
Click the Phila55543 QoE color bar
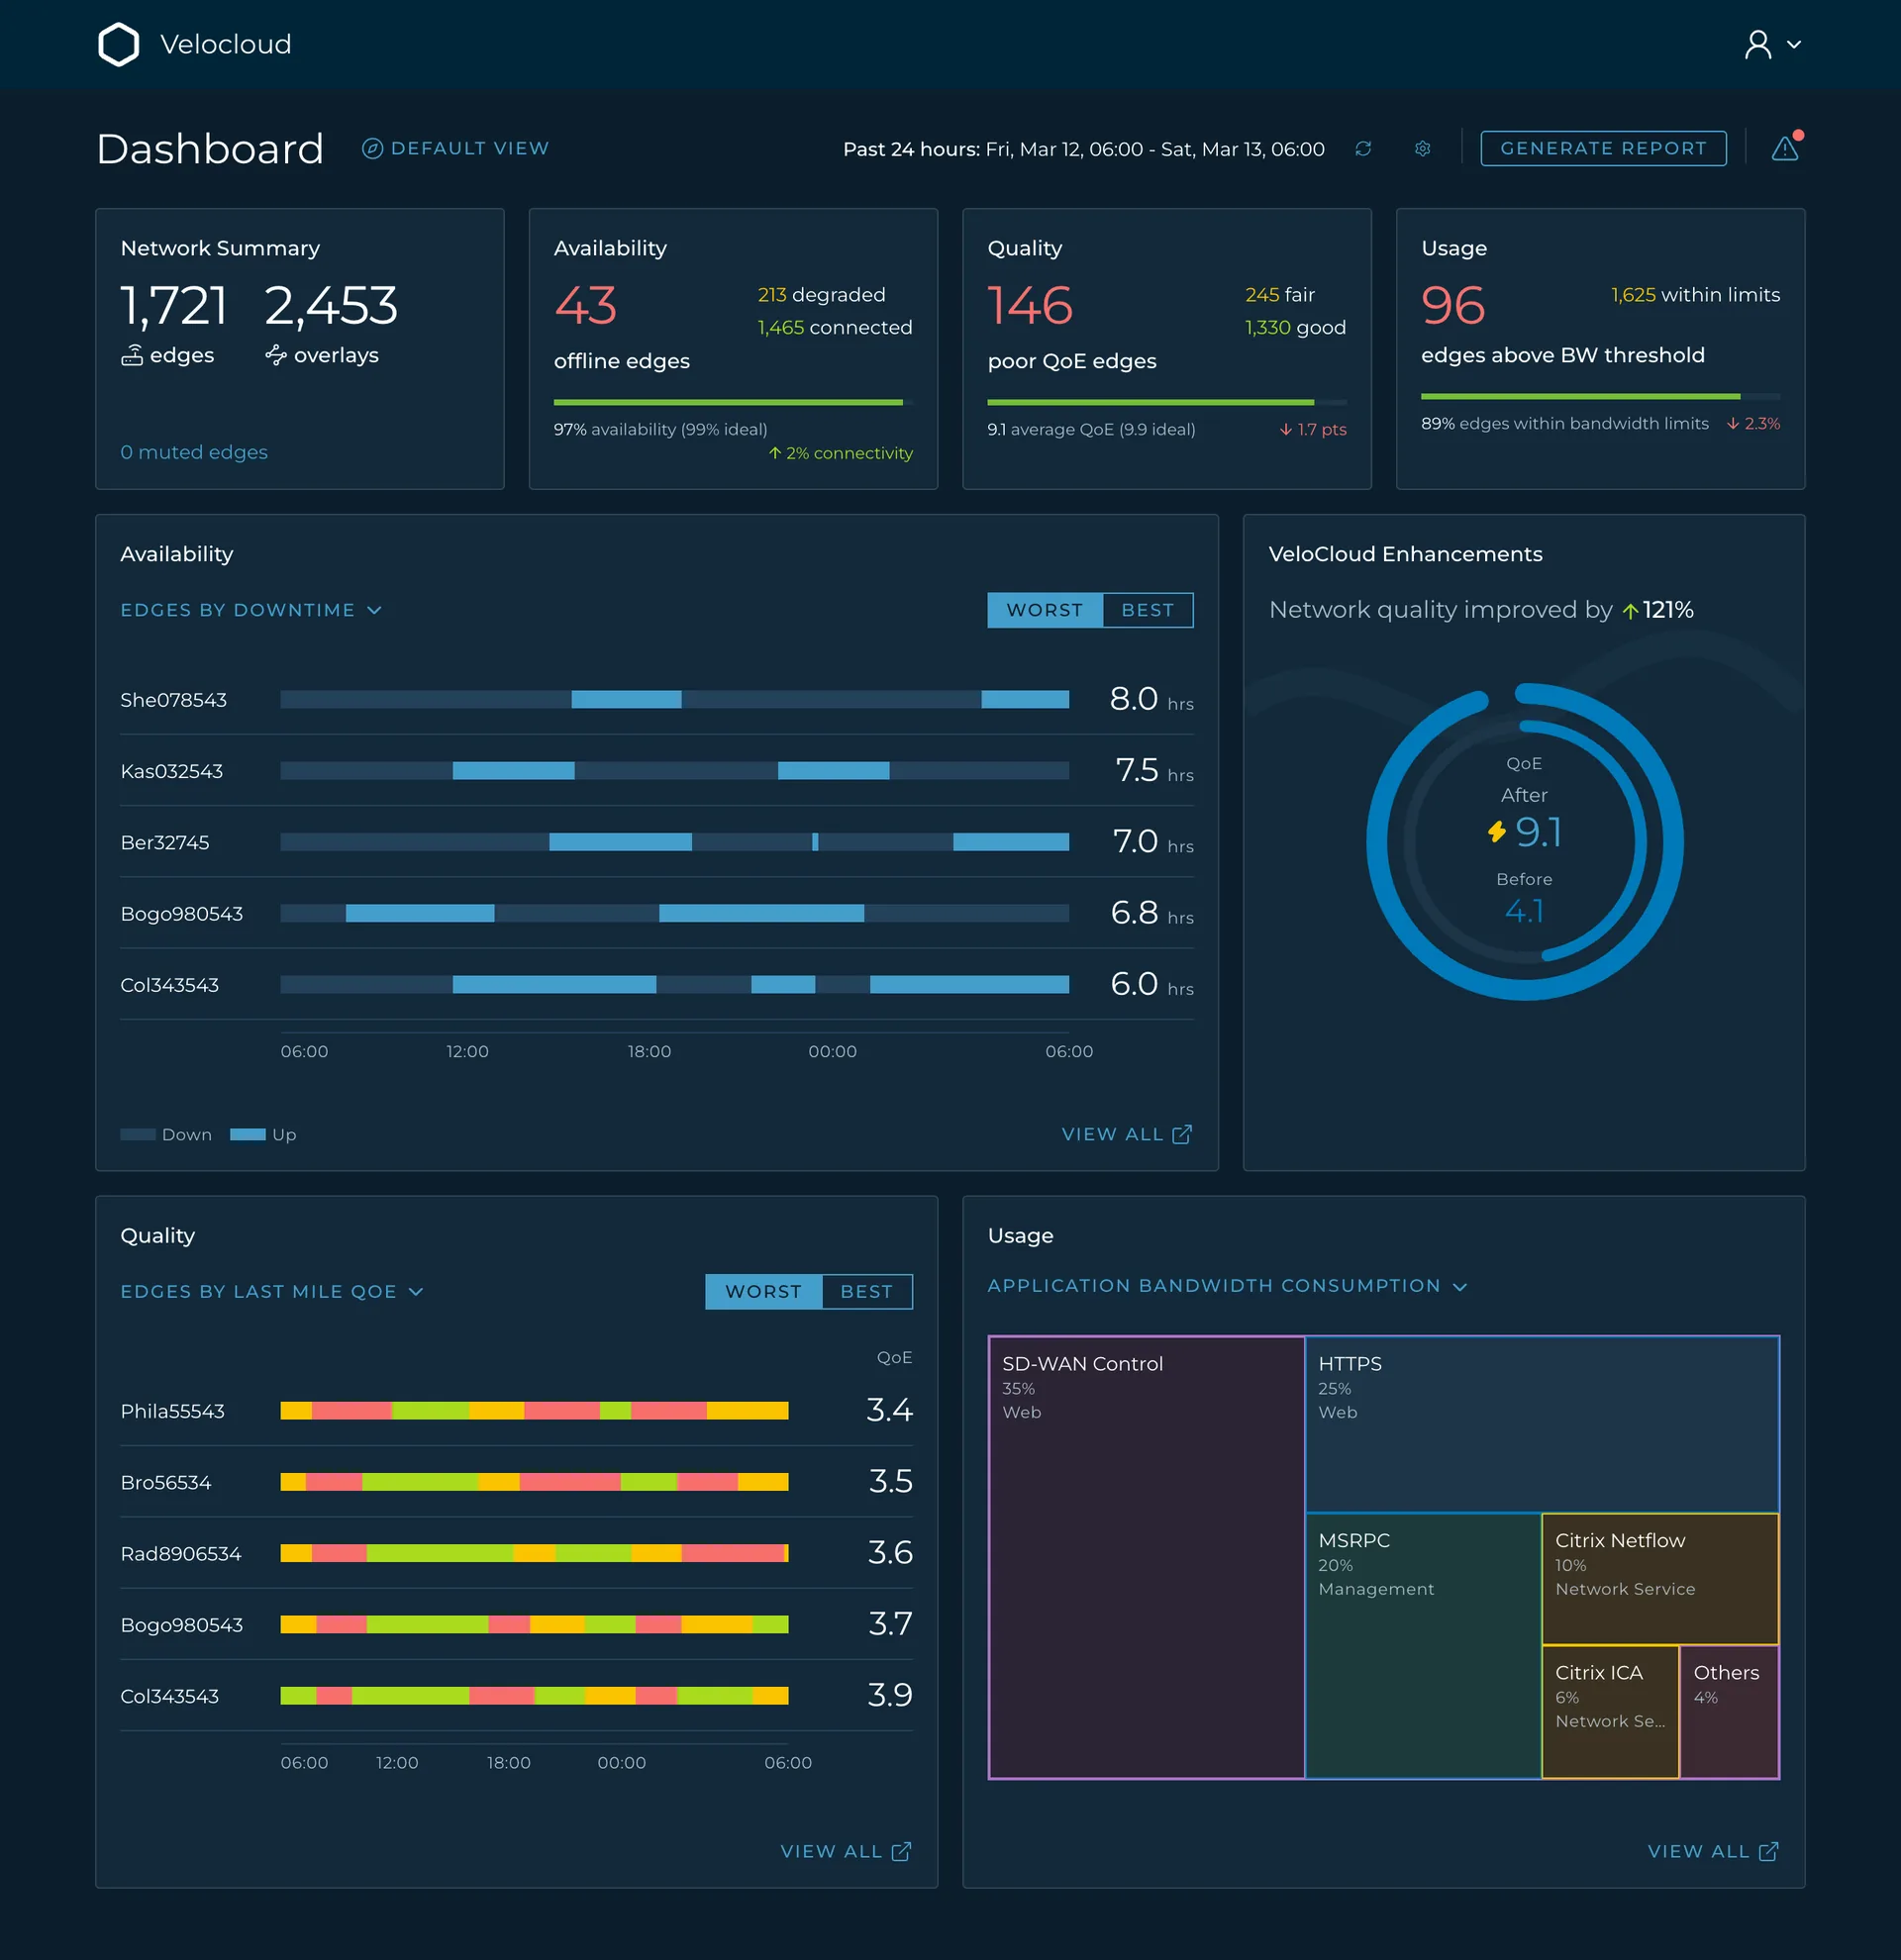tap(534, 1411)
